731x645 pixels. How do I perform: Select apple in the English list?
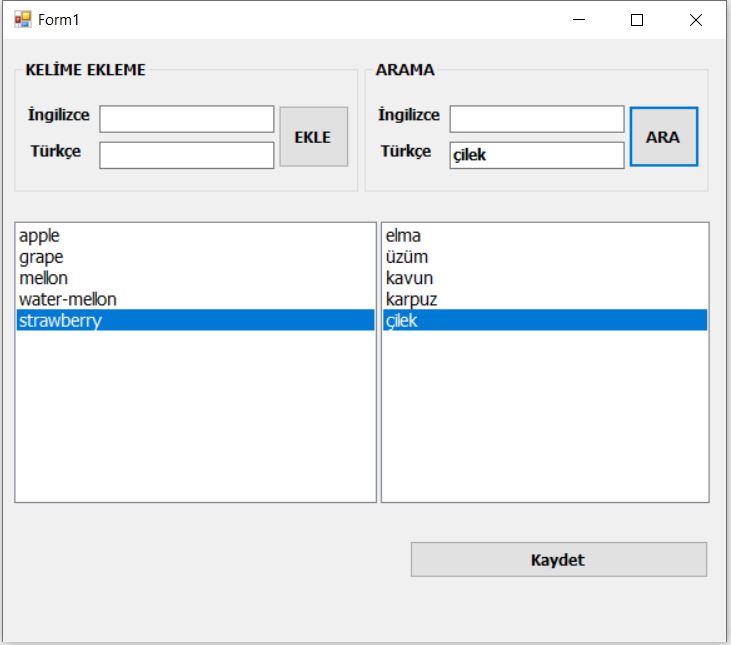click(x=195, y=235)
